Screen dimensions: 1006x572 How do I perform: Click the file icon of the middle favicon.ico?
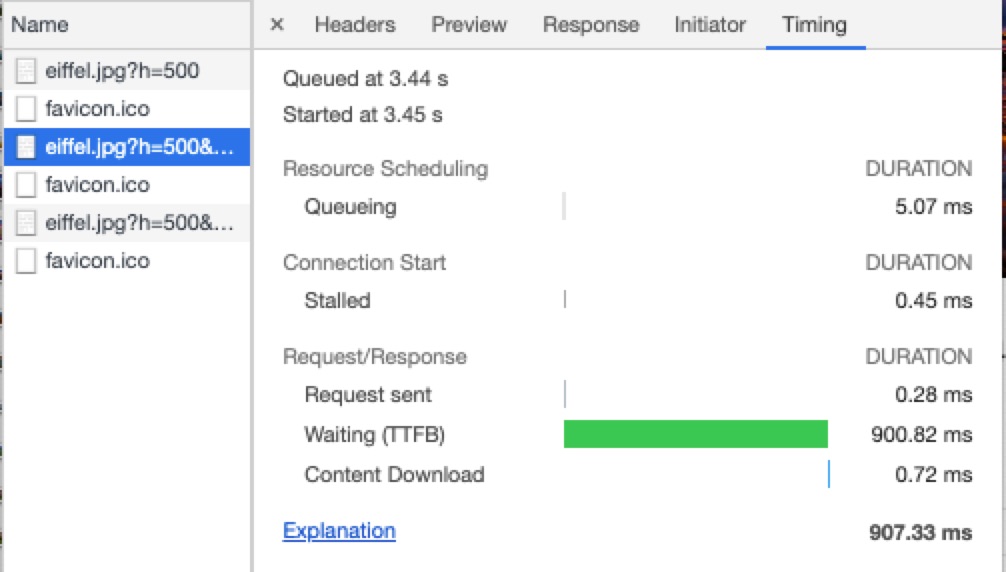(x=27, y=185)
